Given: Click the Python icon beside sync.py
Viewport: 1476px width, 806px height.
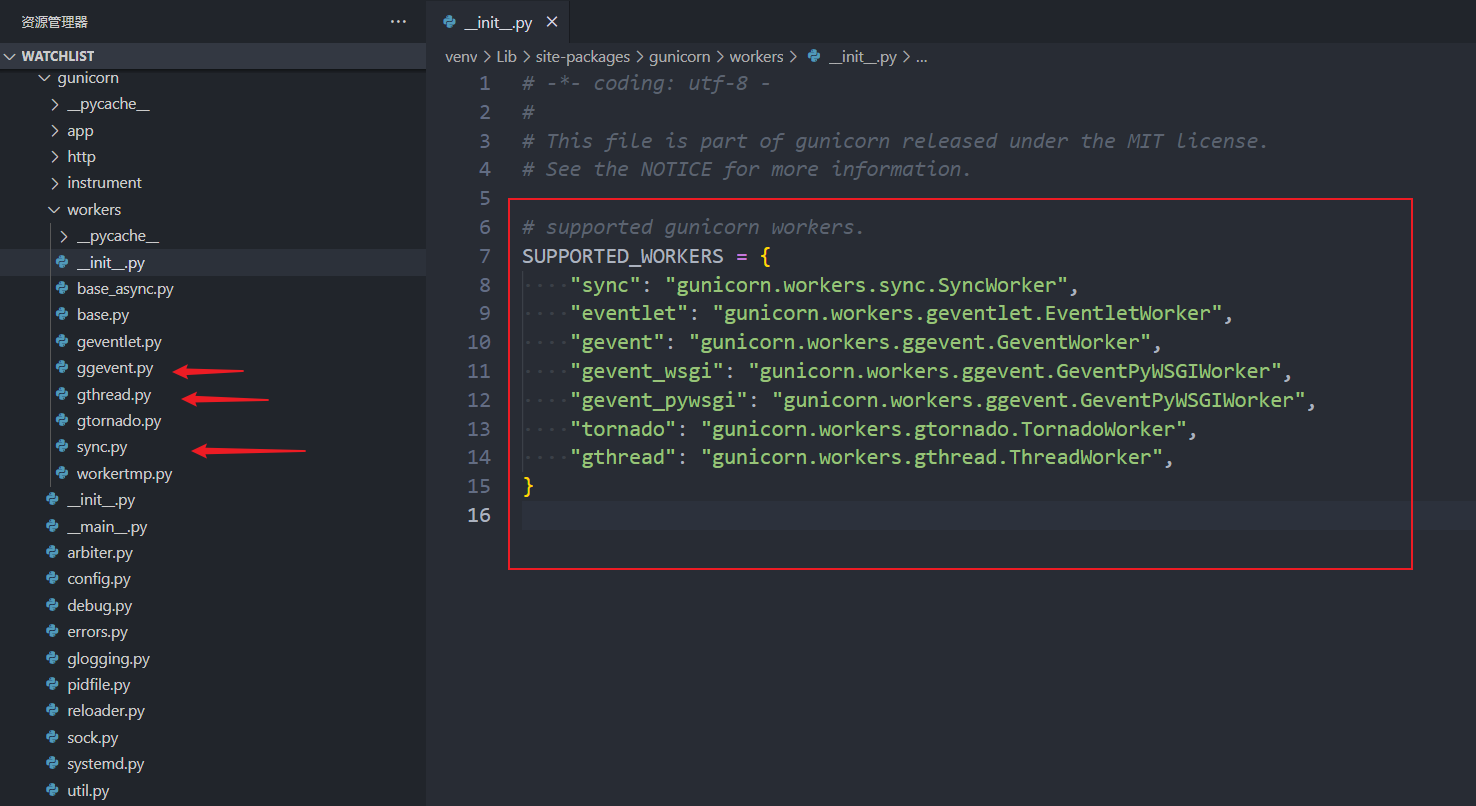Looking at the screenshot, I should click(62, 447).
